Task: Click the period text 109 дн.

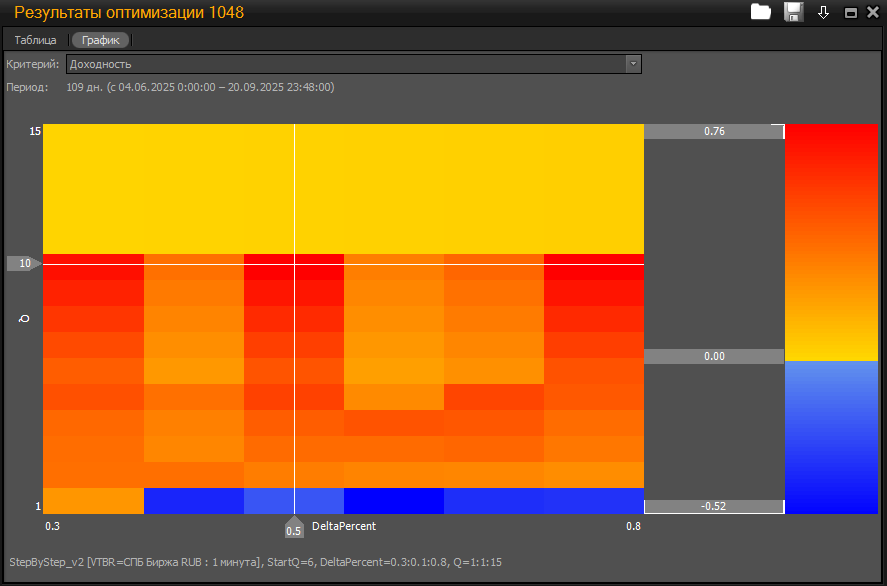Action: pos(200,87)
